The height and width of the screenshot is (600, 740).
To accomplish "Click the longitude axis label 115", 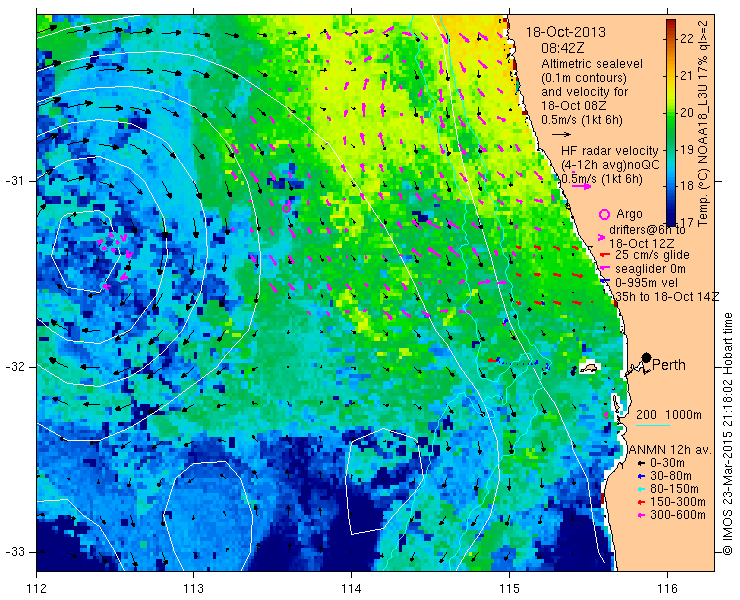I will (x=509, y=589).
